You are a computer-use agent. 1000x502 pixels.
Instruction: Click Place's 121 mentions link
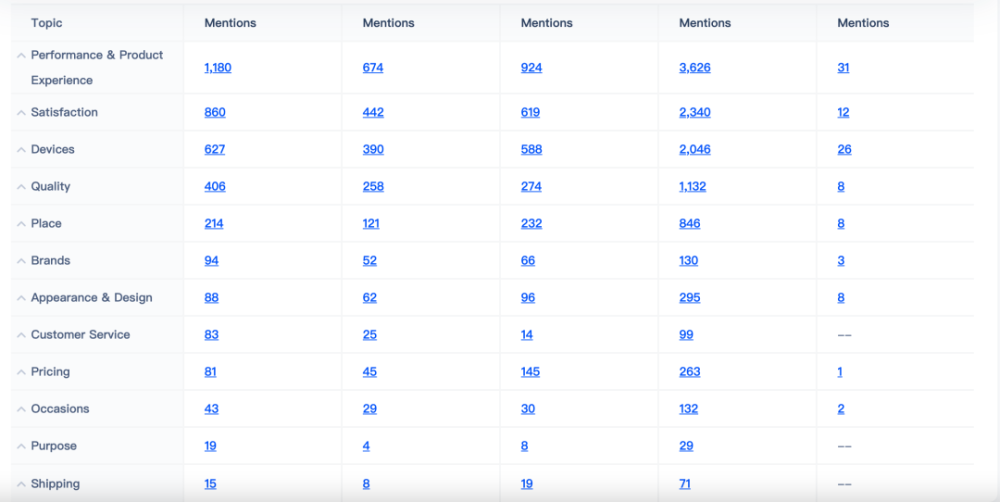tap(371, 223)
